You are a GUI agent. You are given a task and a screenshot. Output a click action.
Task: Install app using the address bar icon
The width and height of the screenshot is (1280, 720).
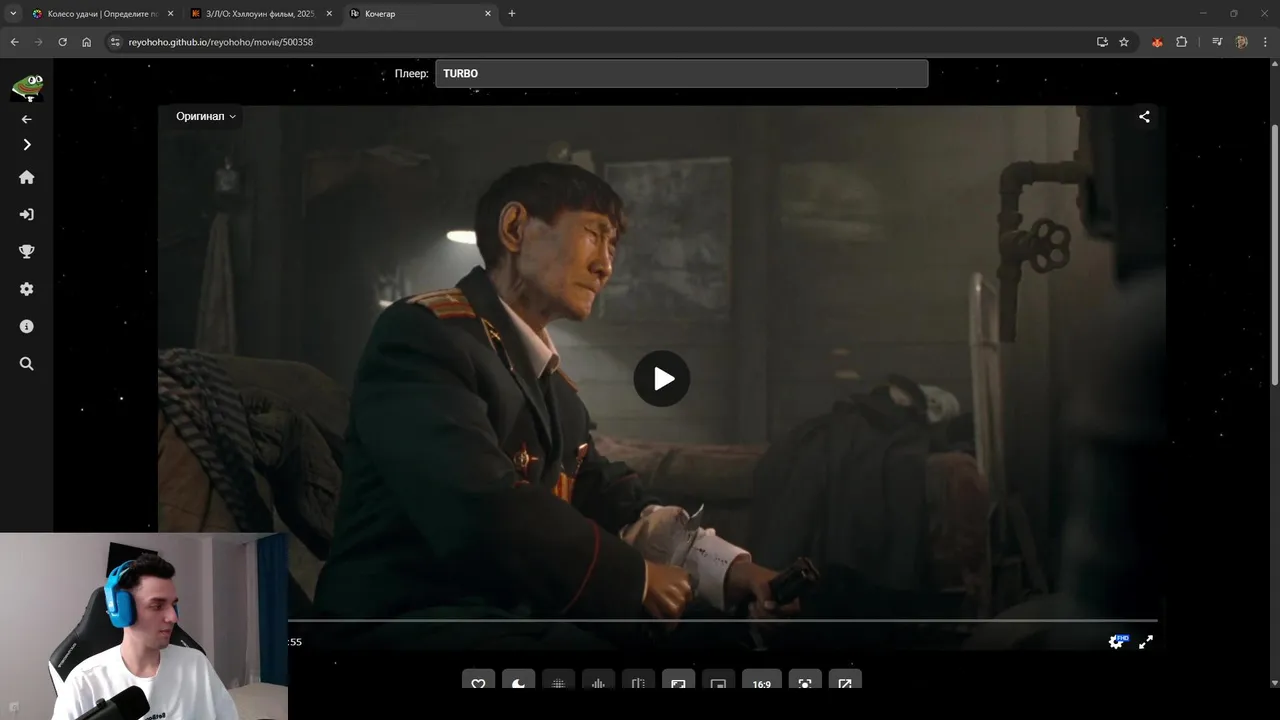click(1102, 42)
